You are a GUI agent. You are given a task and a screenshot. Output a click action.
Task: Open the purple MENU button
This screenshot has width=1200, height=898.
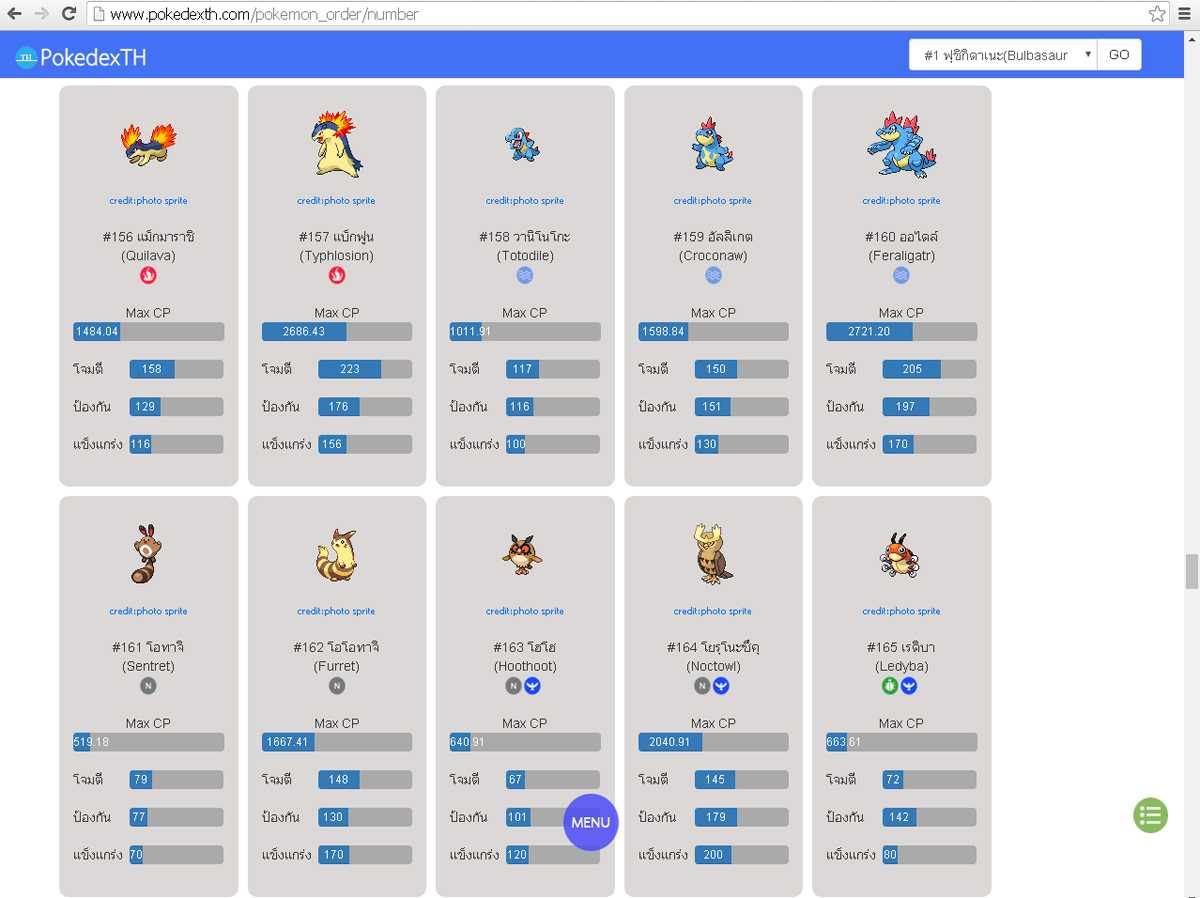[591, 822]
